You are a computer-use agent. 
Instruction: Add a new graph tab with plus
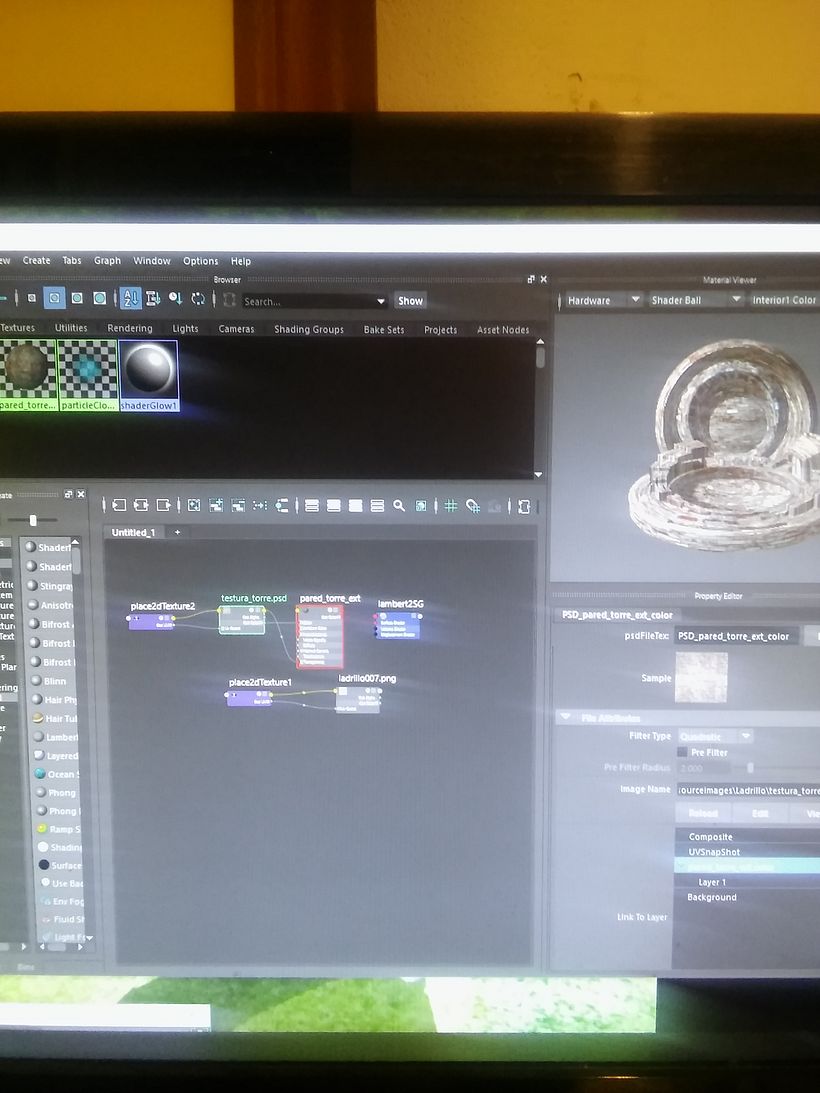[x=178, y=533]
